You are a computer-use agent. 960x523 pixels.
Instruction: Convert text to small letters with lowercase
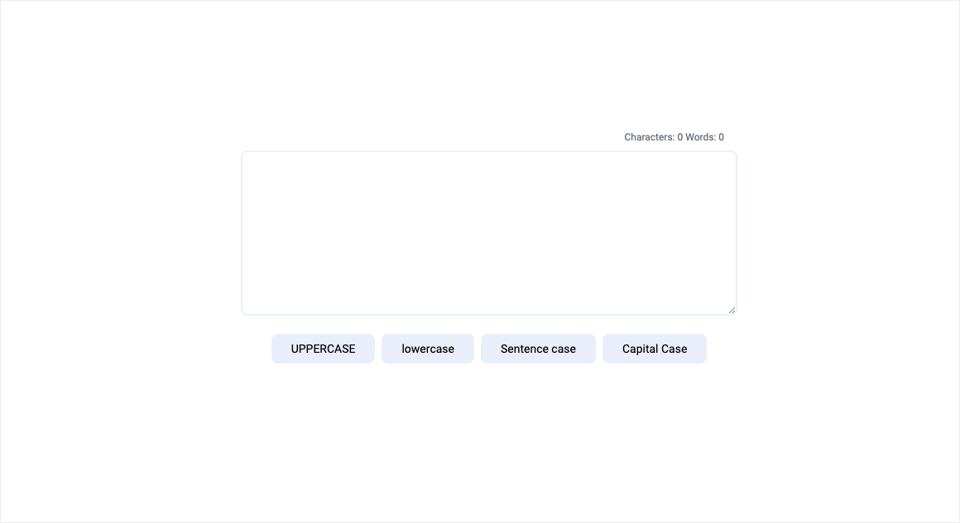(427, 348)
